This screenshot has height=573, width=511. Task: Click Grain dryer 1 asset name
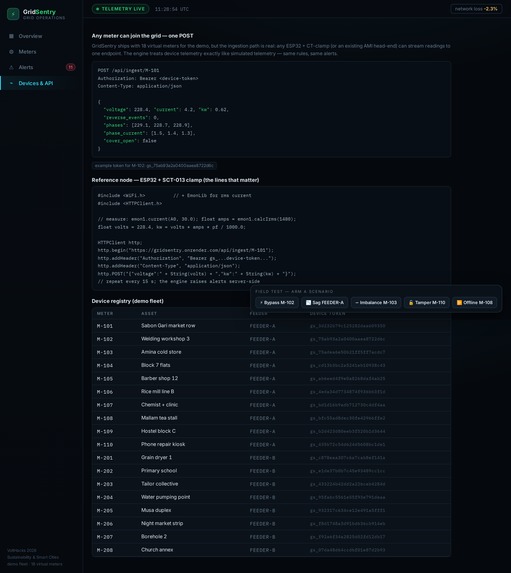156,457
